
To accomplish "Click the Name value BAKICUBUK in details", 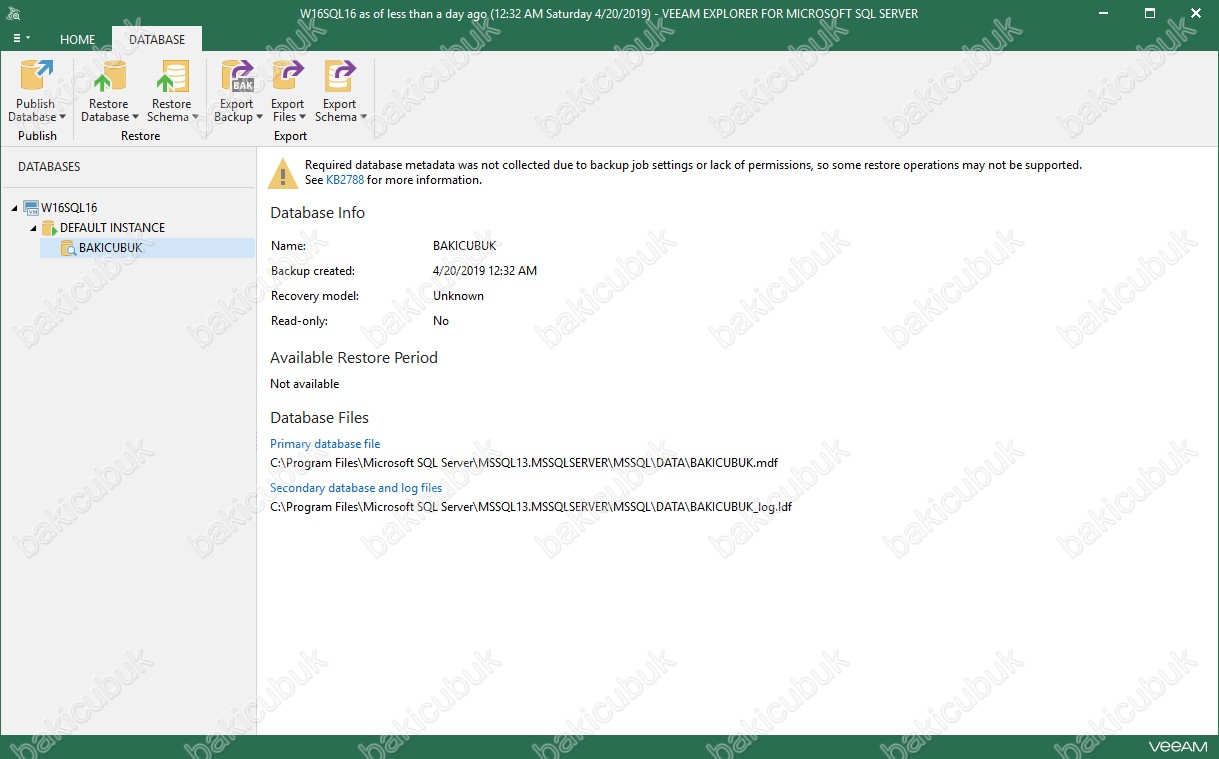I will 465,246.
